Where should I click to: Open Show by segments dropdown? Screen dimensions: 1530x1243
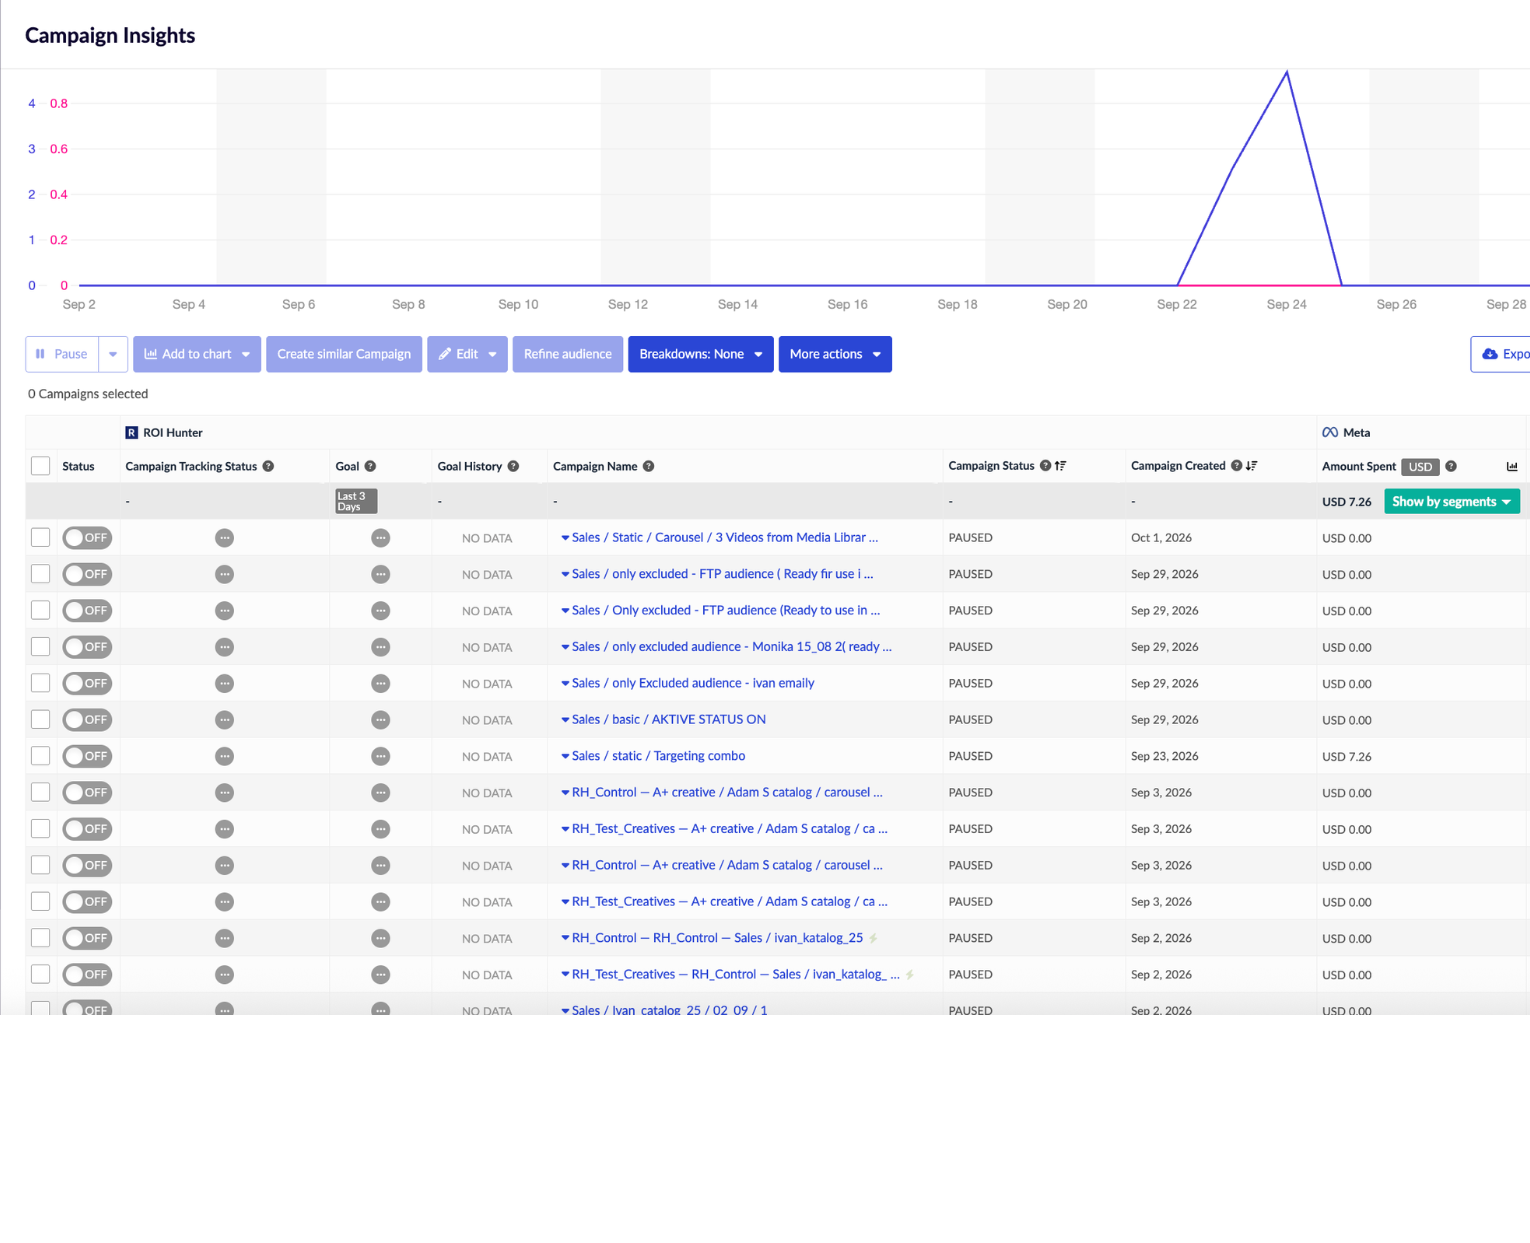click(1452, 502)
